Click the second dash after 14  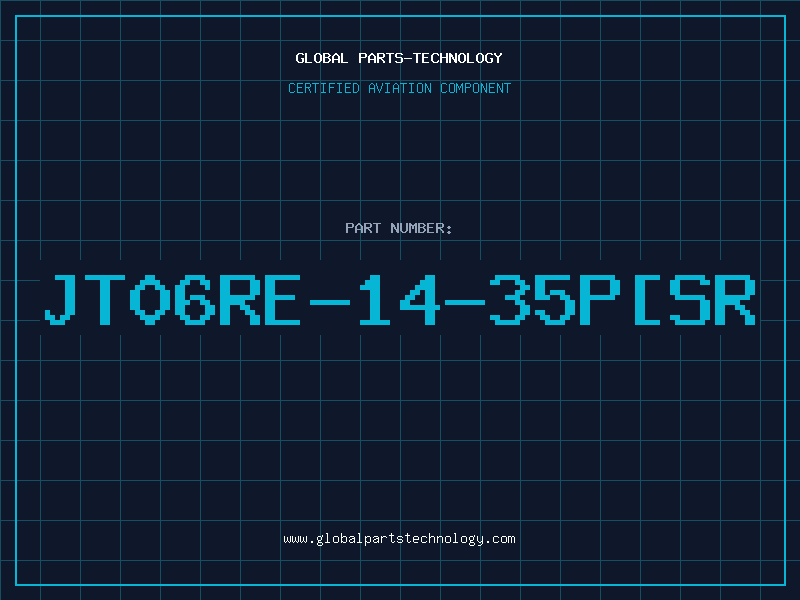[x=464, y=302]
